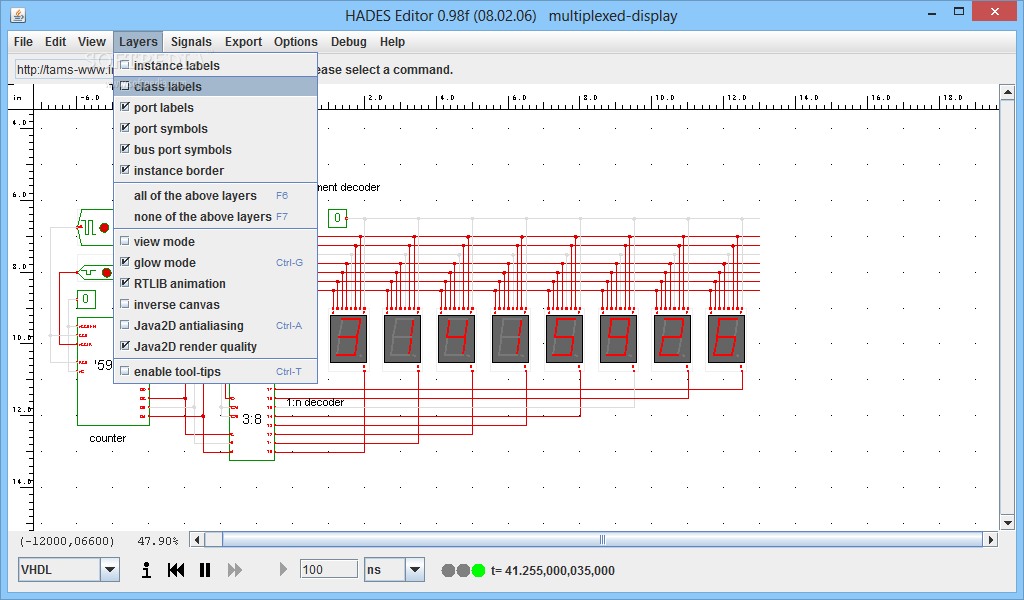Rewind the simulation to start
1024x600 pixels.
click(x=176, y=570)
